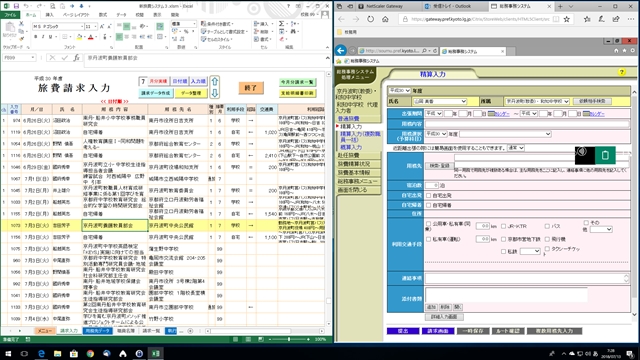
Task: Click the blue back arrow in remote IE
Action: point(341,51)
